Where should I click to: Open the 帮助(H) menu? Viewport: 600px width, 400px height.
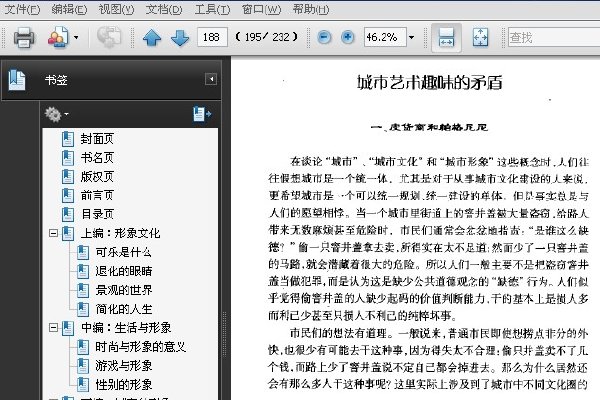[x=311, y=9]
